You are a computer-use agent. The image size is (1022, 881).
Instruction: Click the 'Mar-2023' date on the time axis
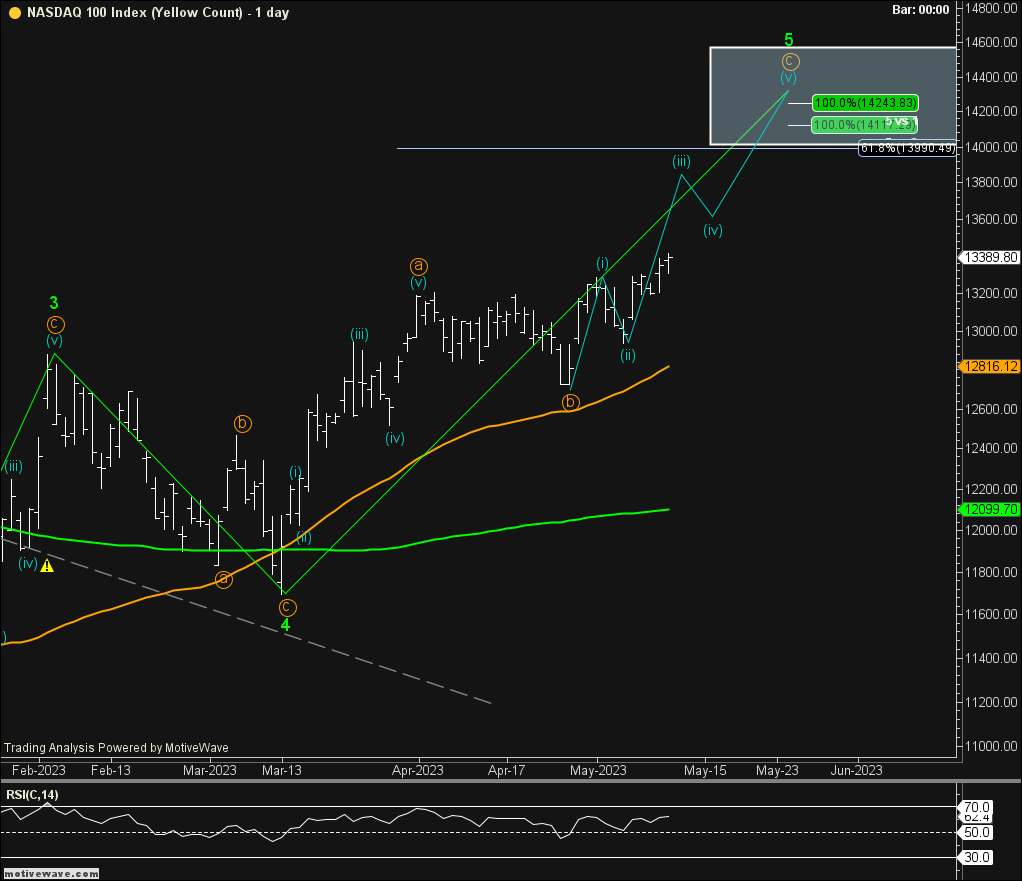point(210,770)
